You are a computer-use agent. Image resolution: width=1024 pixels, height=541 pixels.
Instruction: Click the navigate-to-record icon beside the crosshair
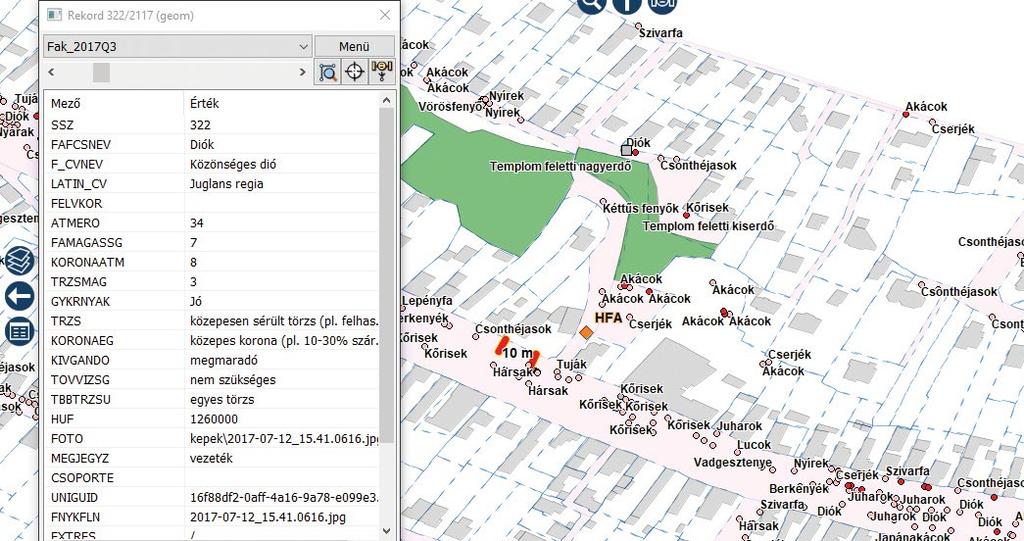tap(382, 71)
